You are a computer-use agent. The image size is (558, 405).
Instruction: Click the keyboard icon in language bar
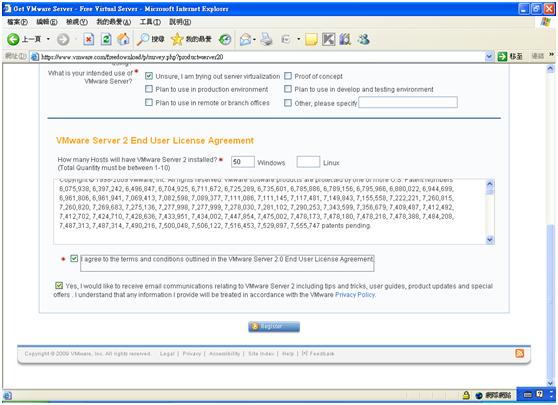click(528, 394)
